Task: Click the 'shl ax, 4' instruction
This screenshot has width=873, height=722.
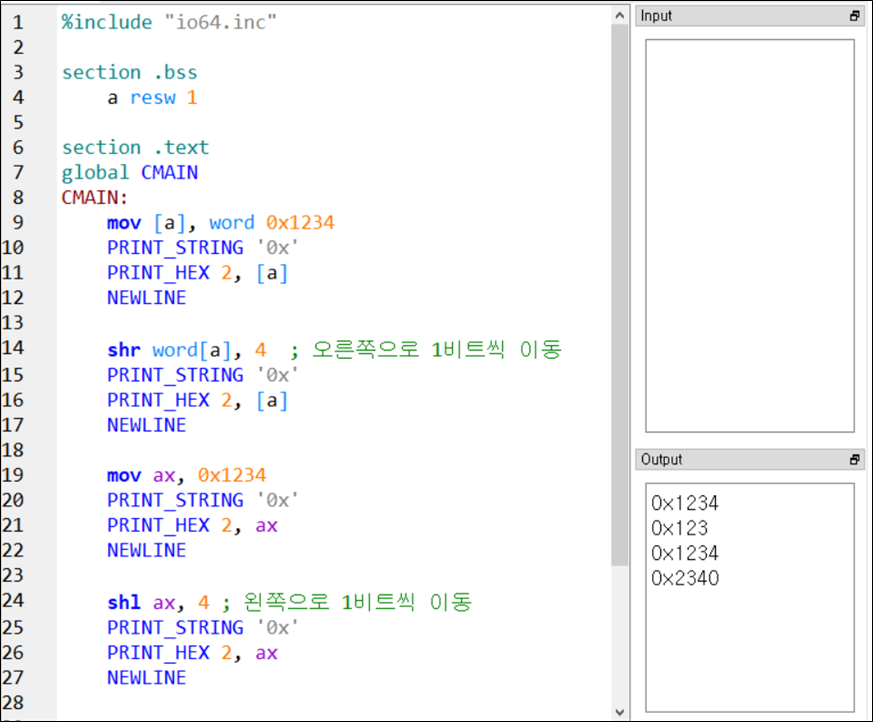Action: click(x=158, y=603)
